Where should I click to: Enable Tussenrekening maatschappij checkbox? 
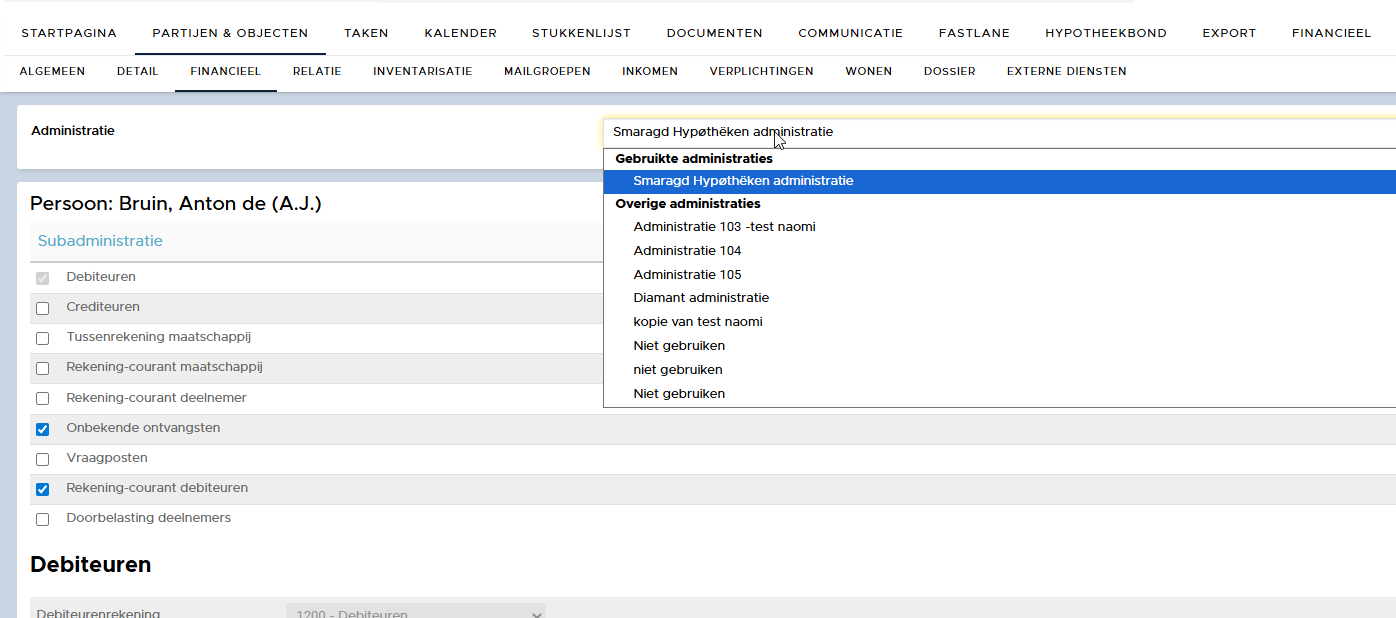click(42, 338)
